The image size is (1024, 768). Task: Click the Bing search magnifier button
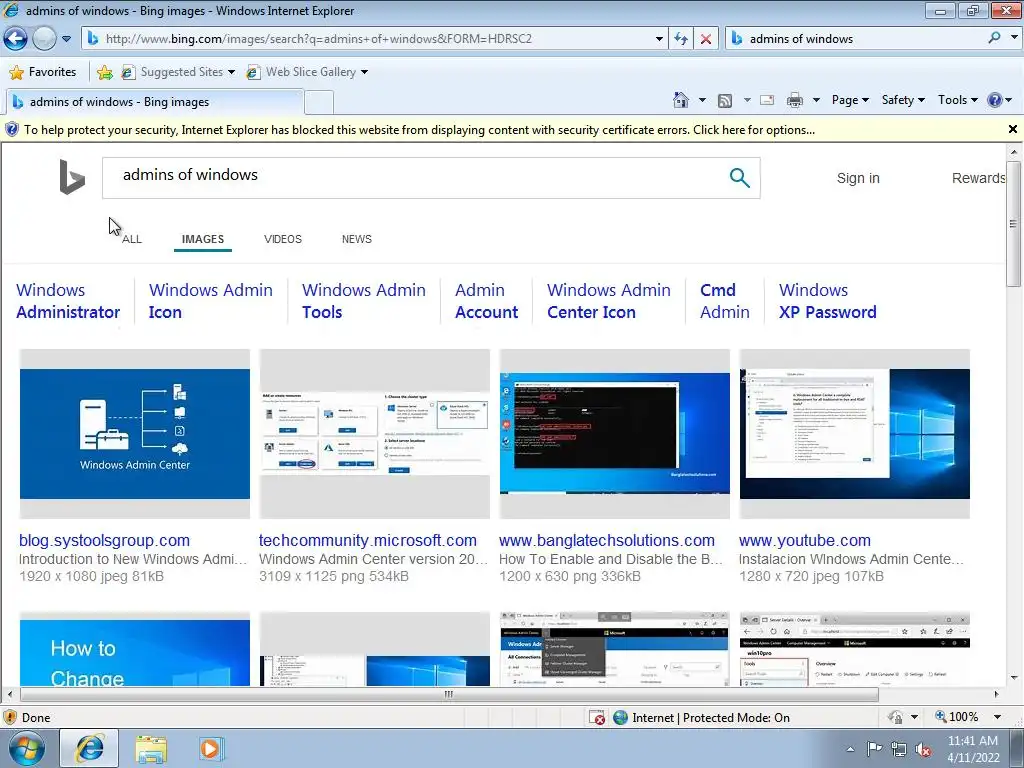click(739, 178)
